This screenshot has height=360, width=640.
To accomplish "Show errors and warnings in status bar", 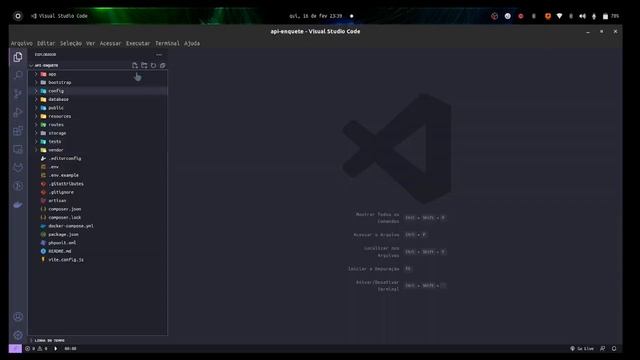I will point(36,349).
